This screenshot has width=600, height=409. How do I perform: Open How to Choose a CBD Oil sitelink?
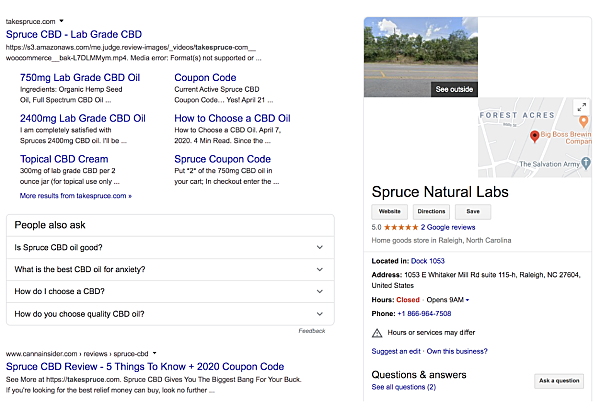click(232, 119)
